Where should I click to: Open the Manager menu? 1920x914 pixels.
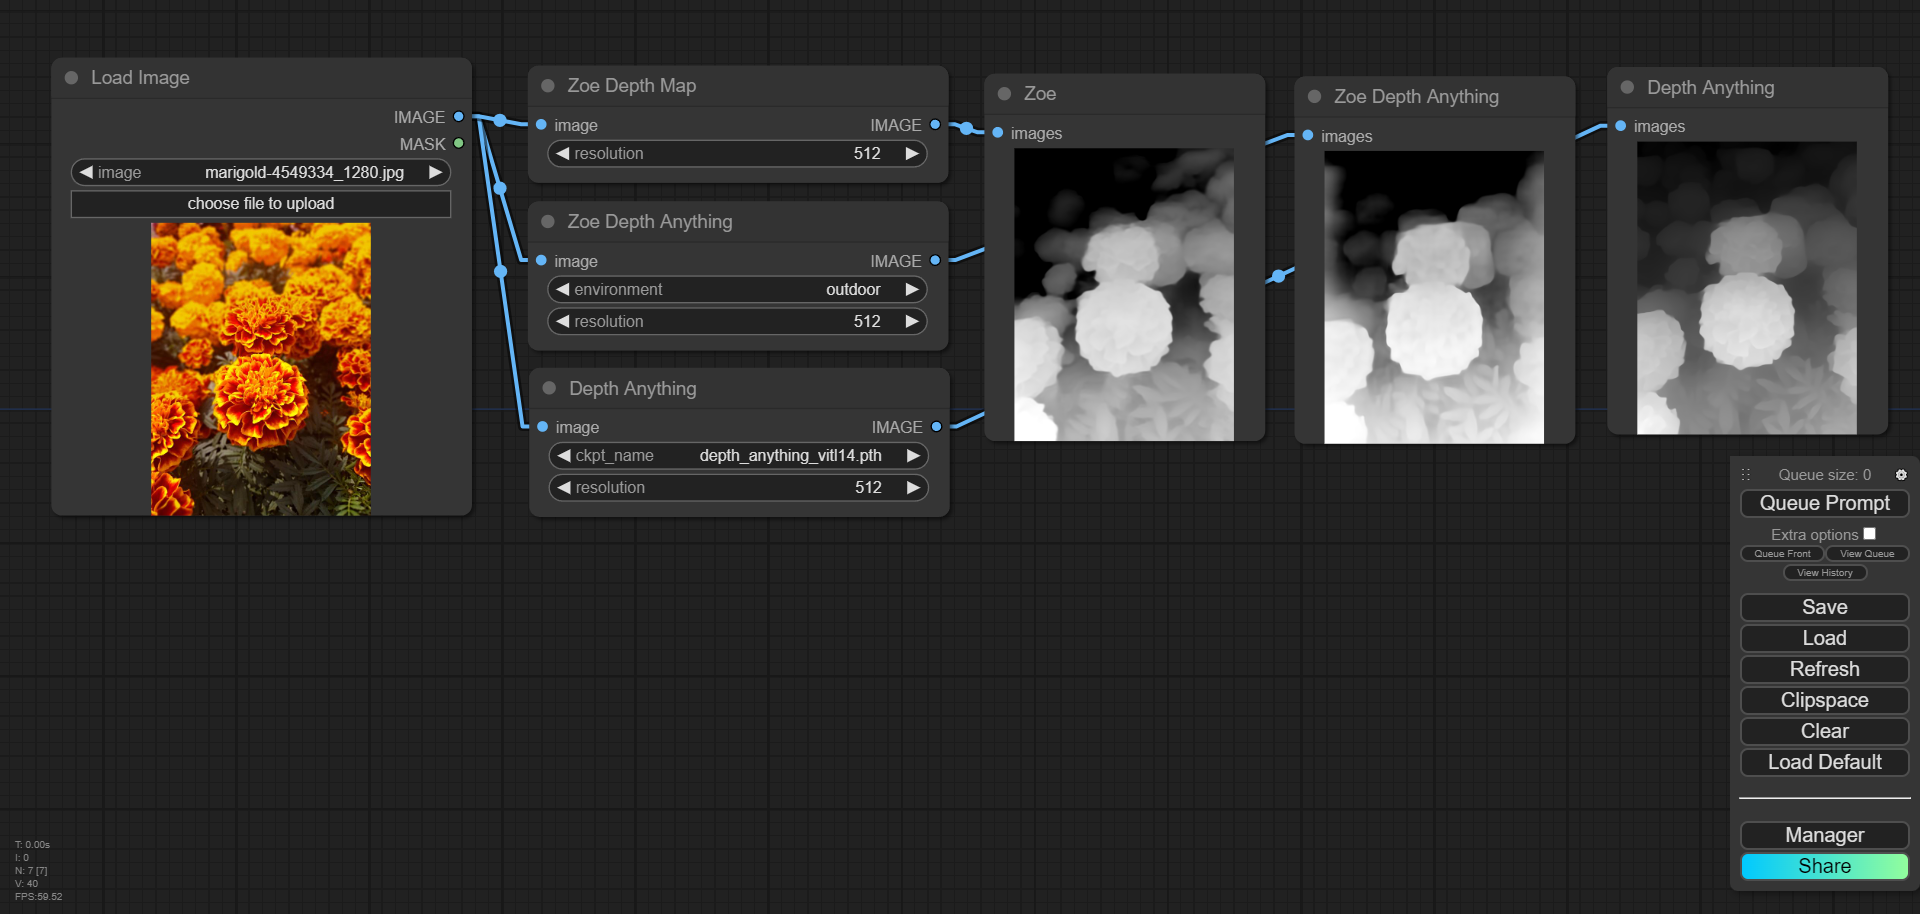pos(1824,835)
